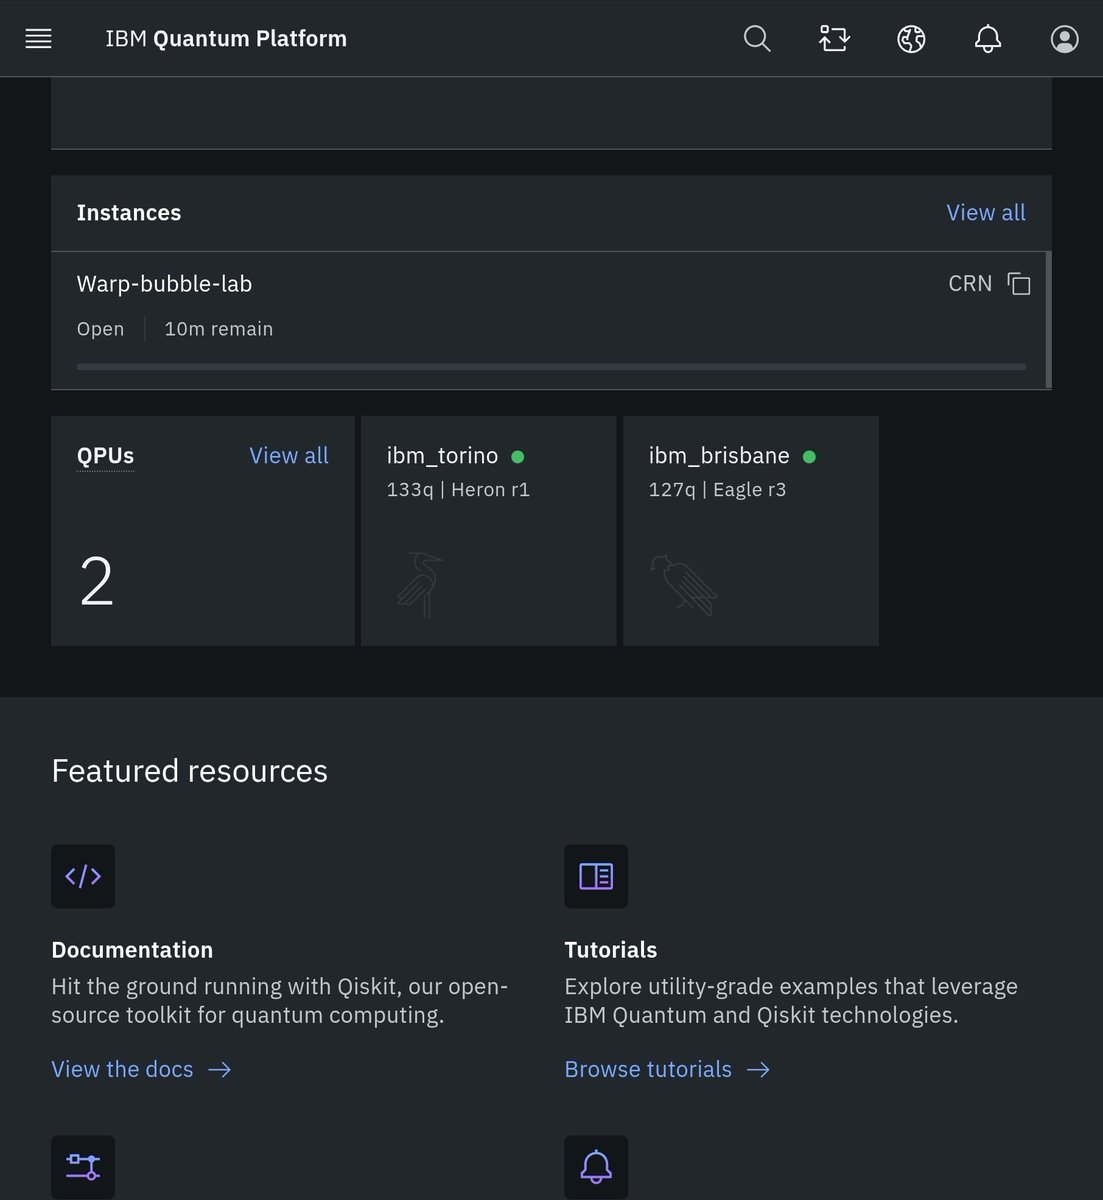1103x1200 pixels.
Task: View all instances
Action: 986,213
